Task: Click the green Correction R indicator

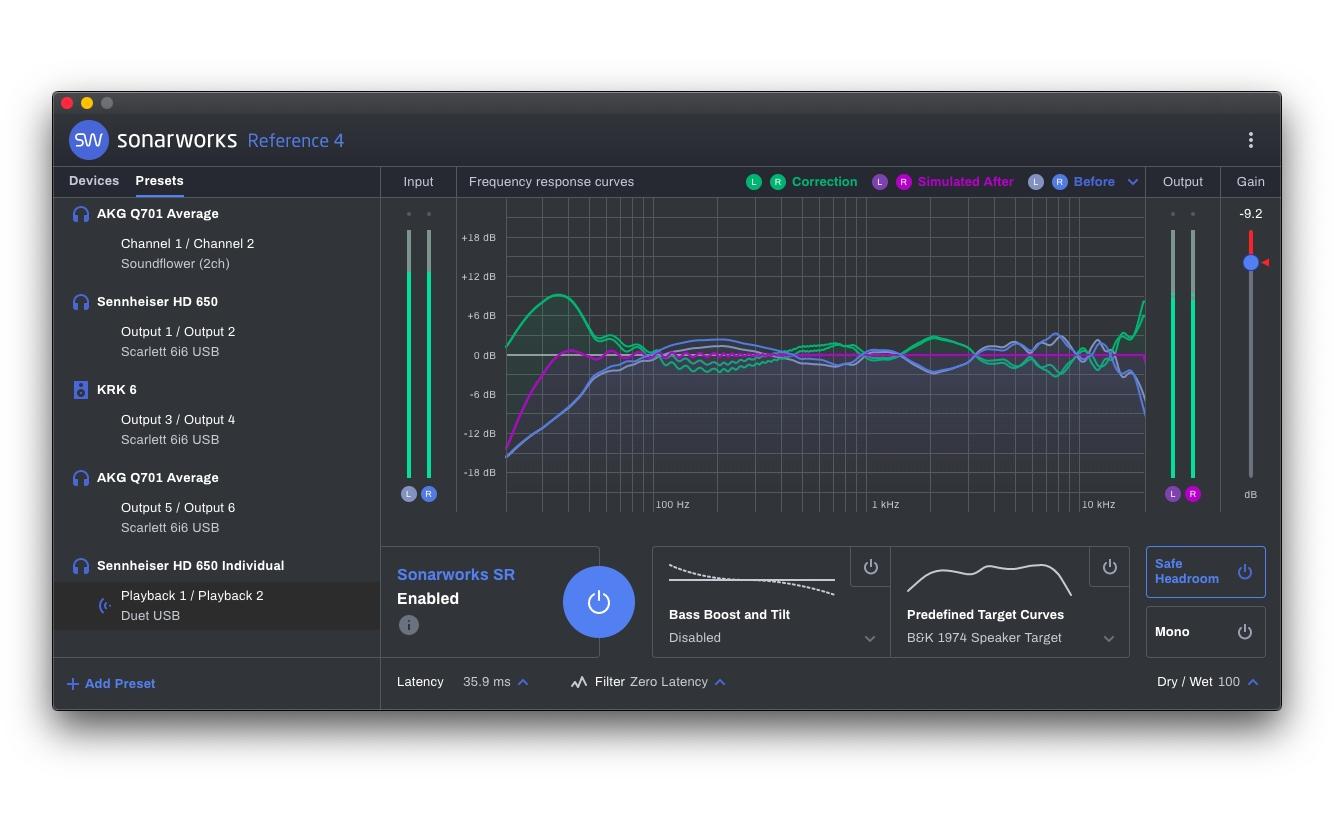Action: click(778, 182)
